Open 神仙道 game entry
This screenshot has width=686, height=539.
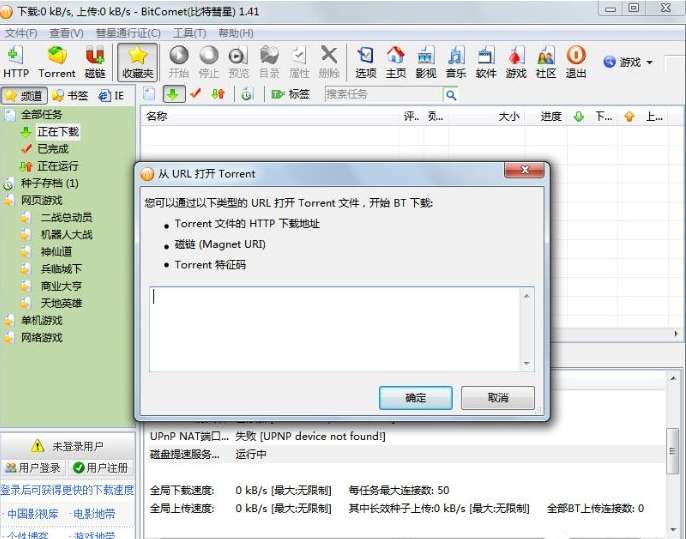56,252
